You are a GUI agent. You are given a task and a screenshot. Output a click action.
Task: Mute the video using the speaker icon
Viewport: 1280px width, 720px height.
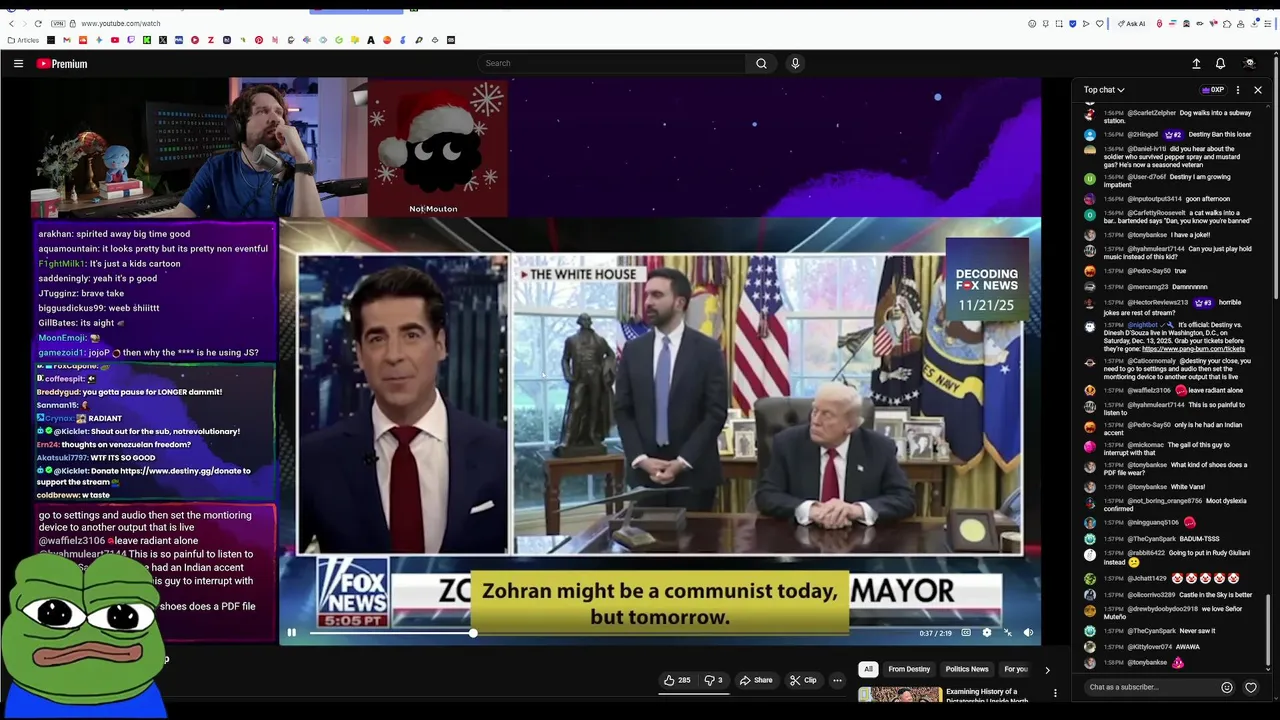click(1028, 632)
